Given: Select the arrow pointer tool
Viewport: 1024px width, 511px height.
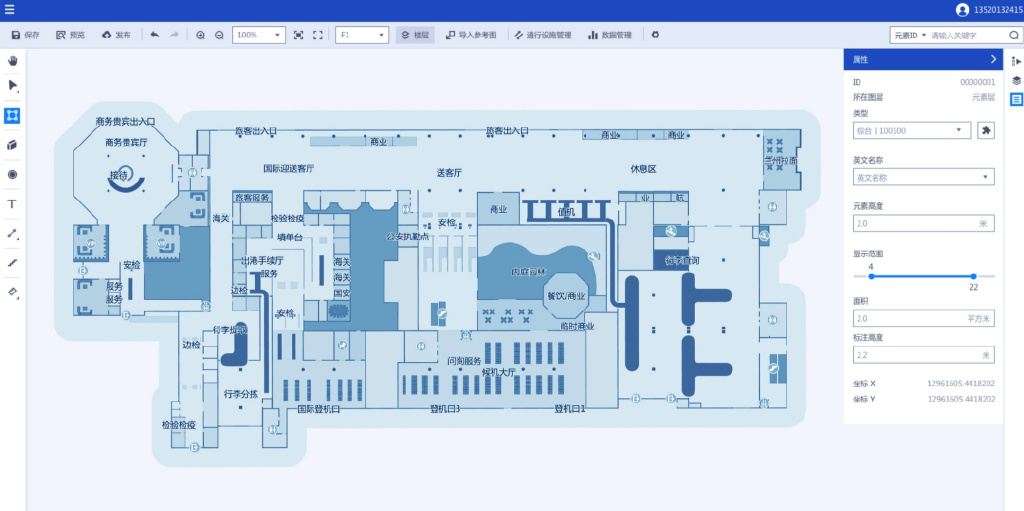Looking at the screenshot, I should coord(12,86).
